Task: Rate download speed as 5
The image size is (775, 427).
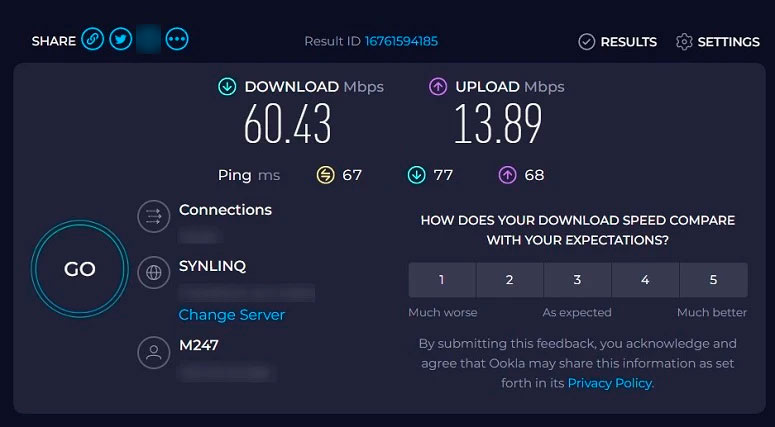Action: 713,280
